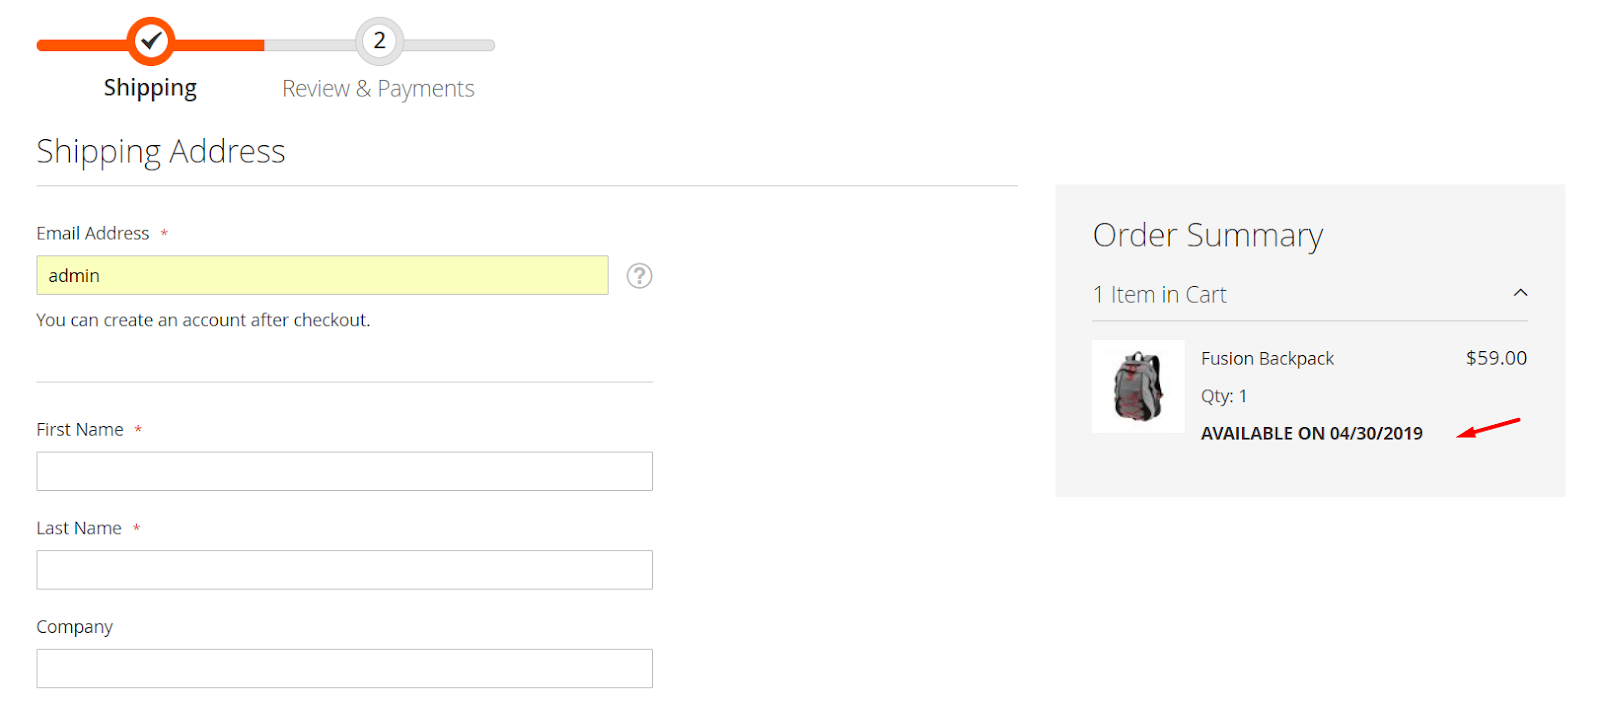
Task: Click the Fusion Backpack product name
Action: (x=1267, y=359)
